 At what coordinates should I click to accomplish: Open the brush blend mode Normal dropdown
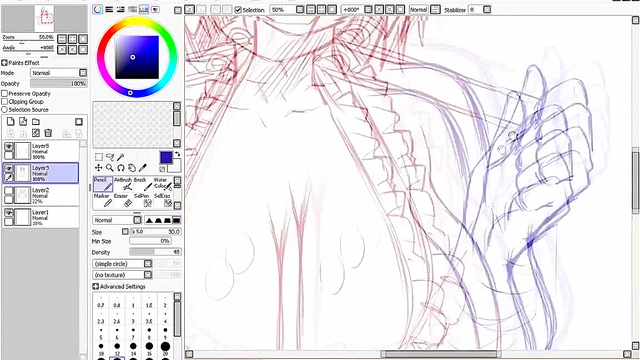[x=117, y=220]
